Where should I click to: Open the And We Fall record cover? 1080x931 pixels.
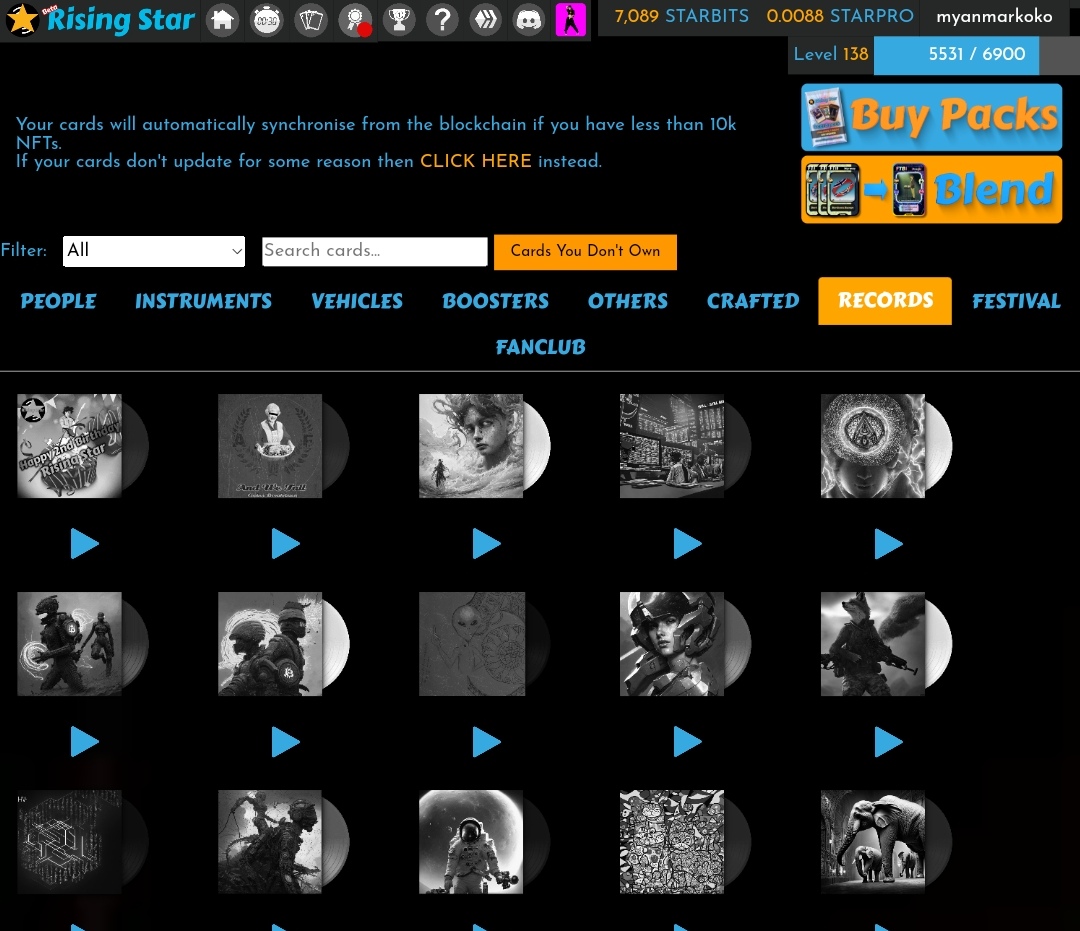tap(270, 446)
